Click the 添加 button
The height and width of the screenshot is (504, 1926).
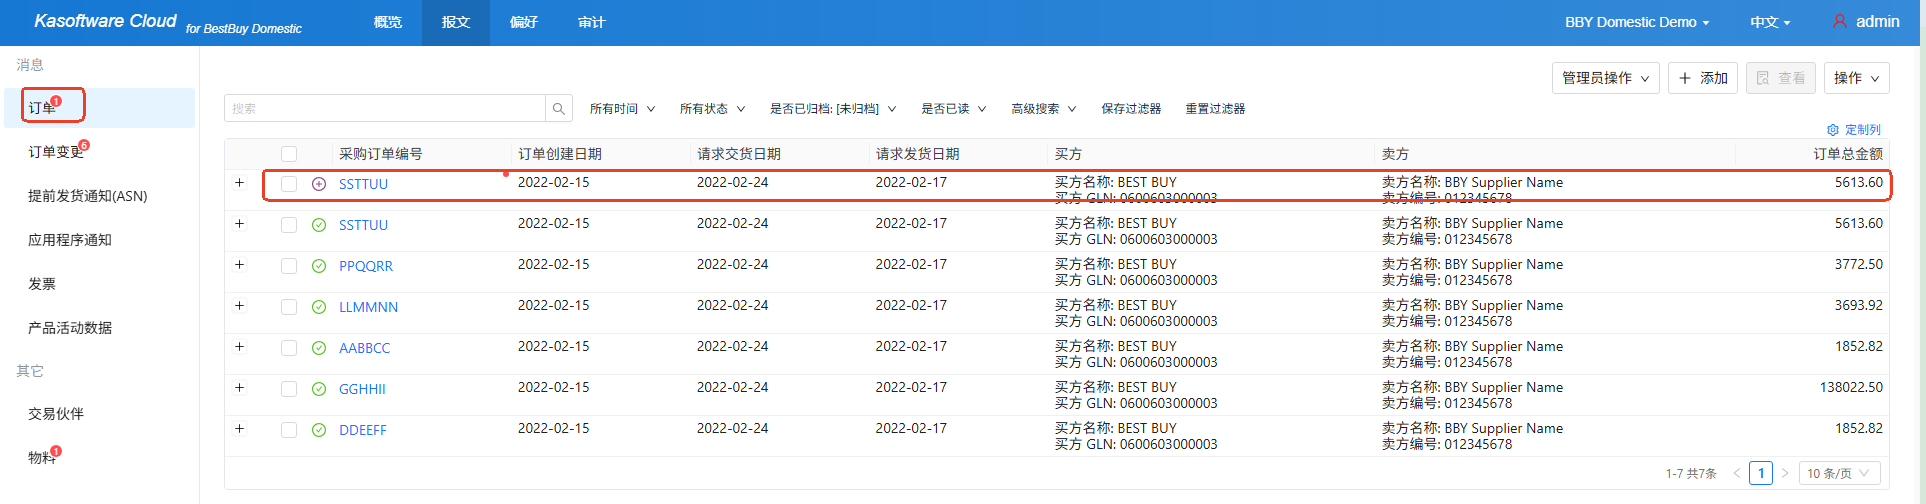1702,78
